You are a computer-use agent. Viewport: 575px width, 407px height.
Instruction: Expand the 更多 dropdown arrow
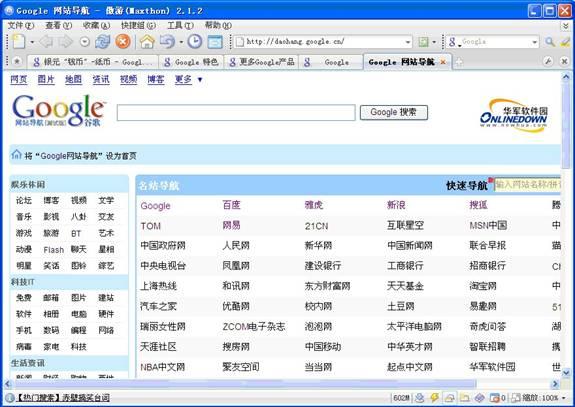point(200,80)
